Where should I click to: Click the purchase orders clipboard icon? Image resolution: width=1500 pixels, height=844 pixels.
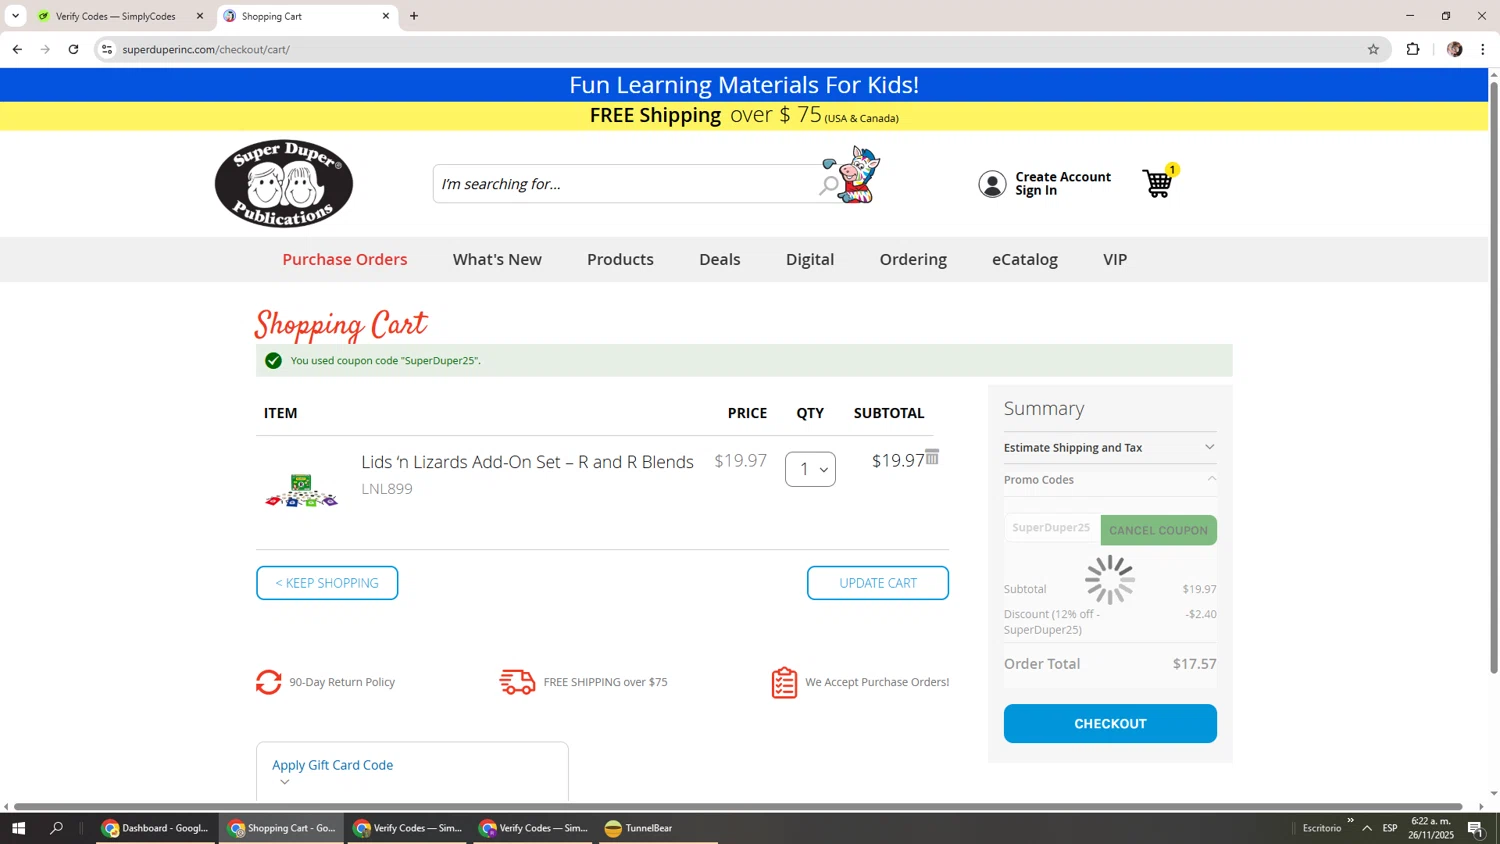point(785,682)
